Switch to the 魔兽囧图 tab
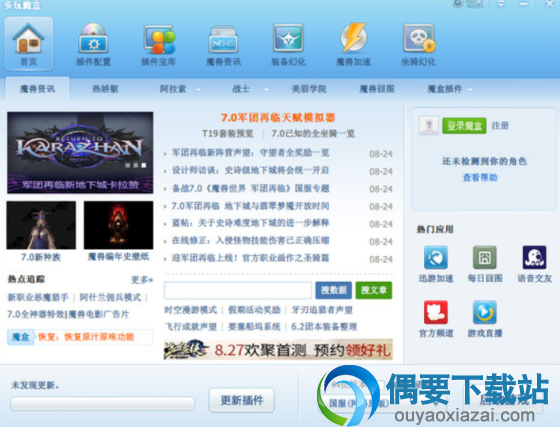The image size is (560, 427). (377, 89)
